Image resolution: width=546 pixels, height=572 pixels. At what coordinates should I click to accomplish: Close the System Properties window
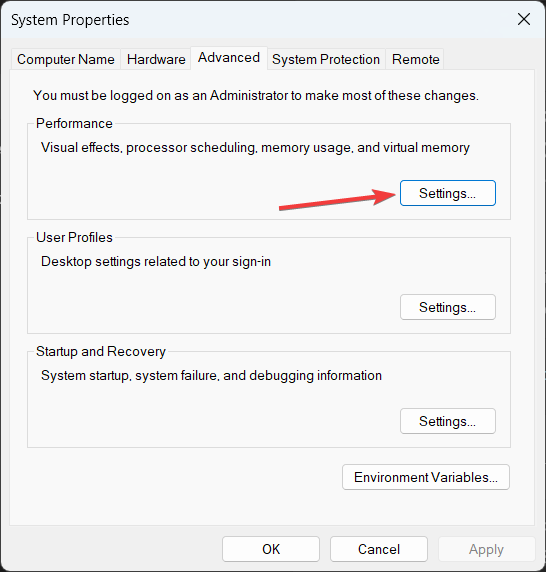524,19
